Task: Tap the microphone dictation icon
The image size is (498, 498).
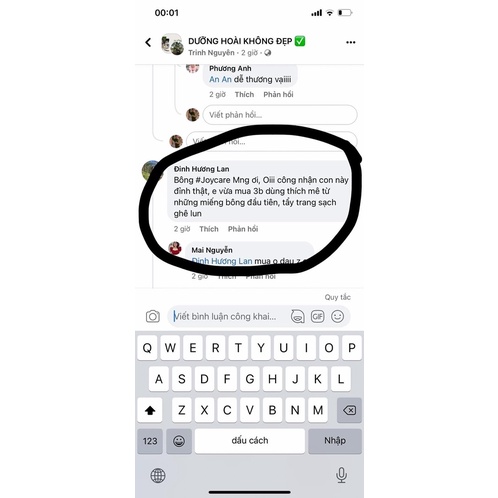Action: [341, 475]
